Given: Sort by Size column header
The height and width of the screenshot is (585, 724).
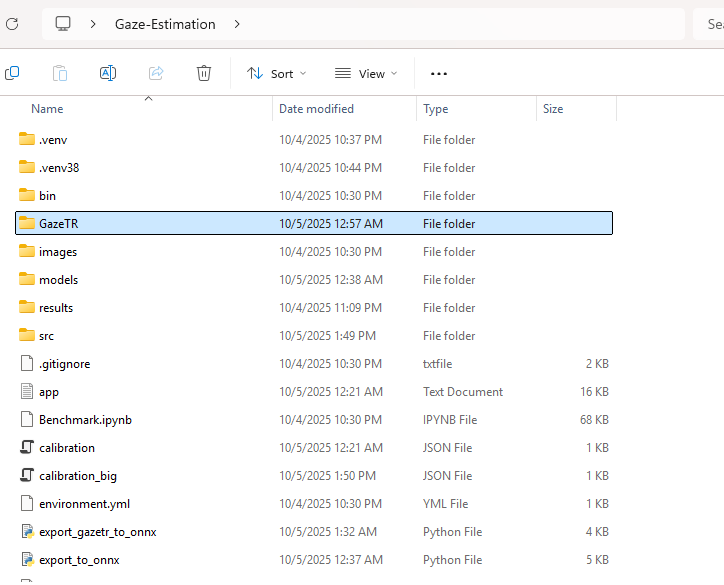Looking at the screenshot, I should click(x=553, y=109).
